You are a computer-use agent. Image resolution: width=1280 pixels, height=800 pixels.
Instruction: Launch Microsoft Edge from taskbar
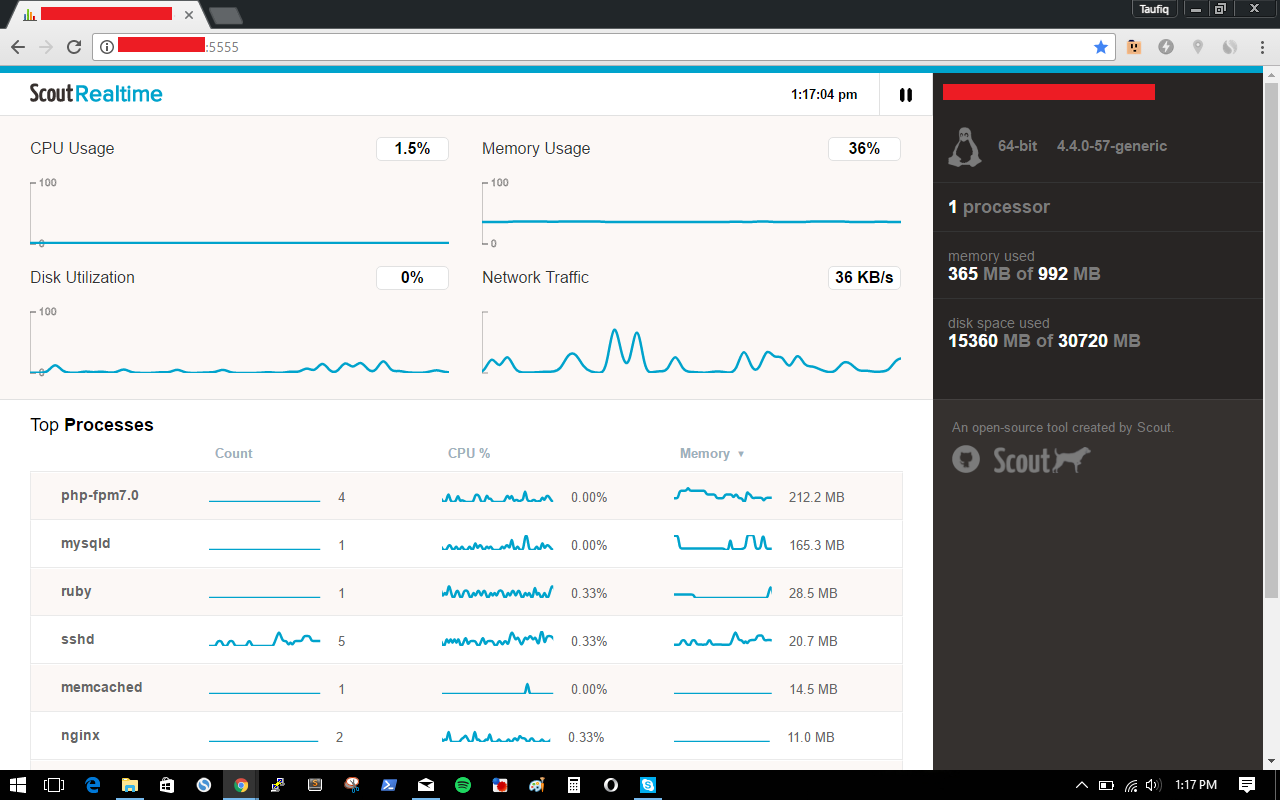coord(92,785)
